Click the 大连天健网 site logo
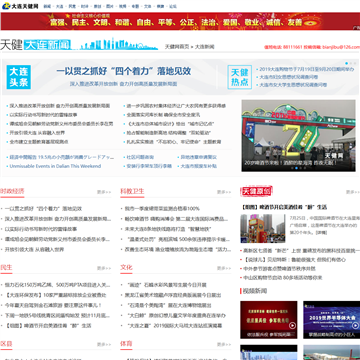The width and height of the screenshot is (360, 360). [20, 6]
